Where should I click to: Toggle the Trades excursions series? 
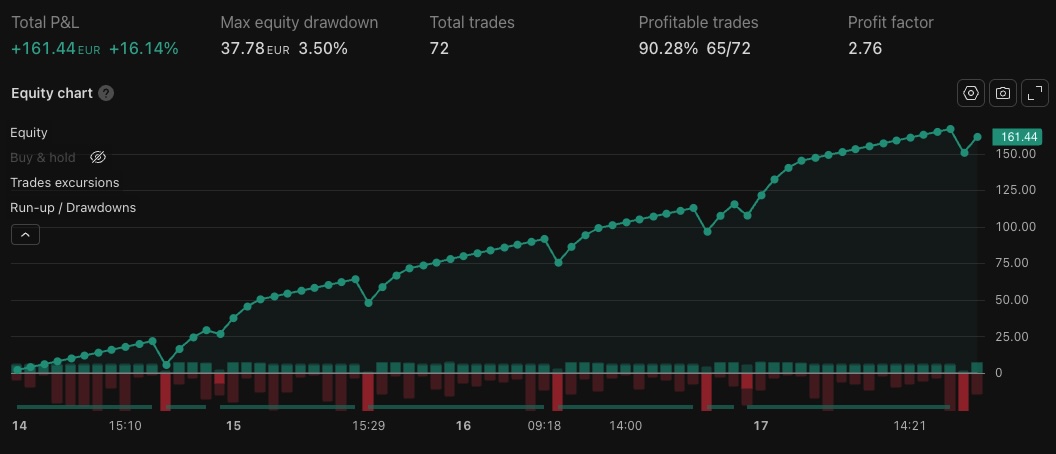point(64,182)
